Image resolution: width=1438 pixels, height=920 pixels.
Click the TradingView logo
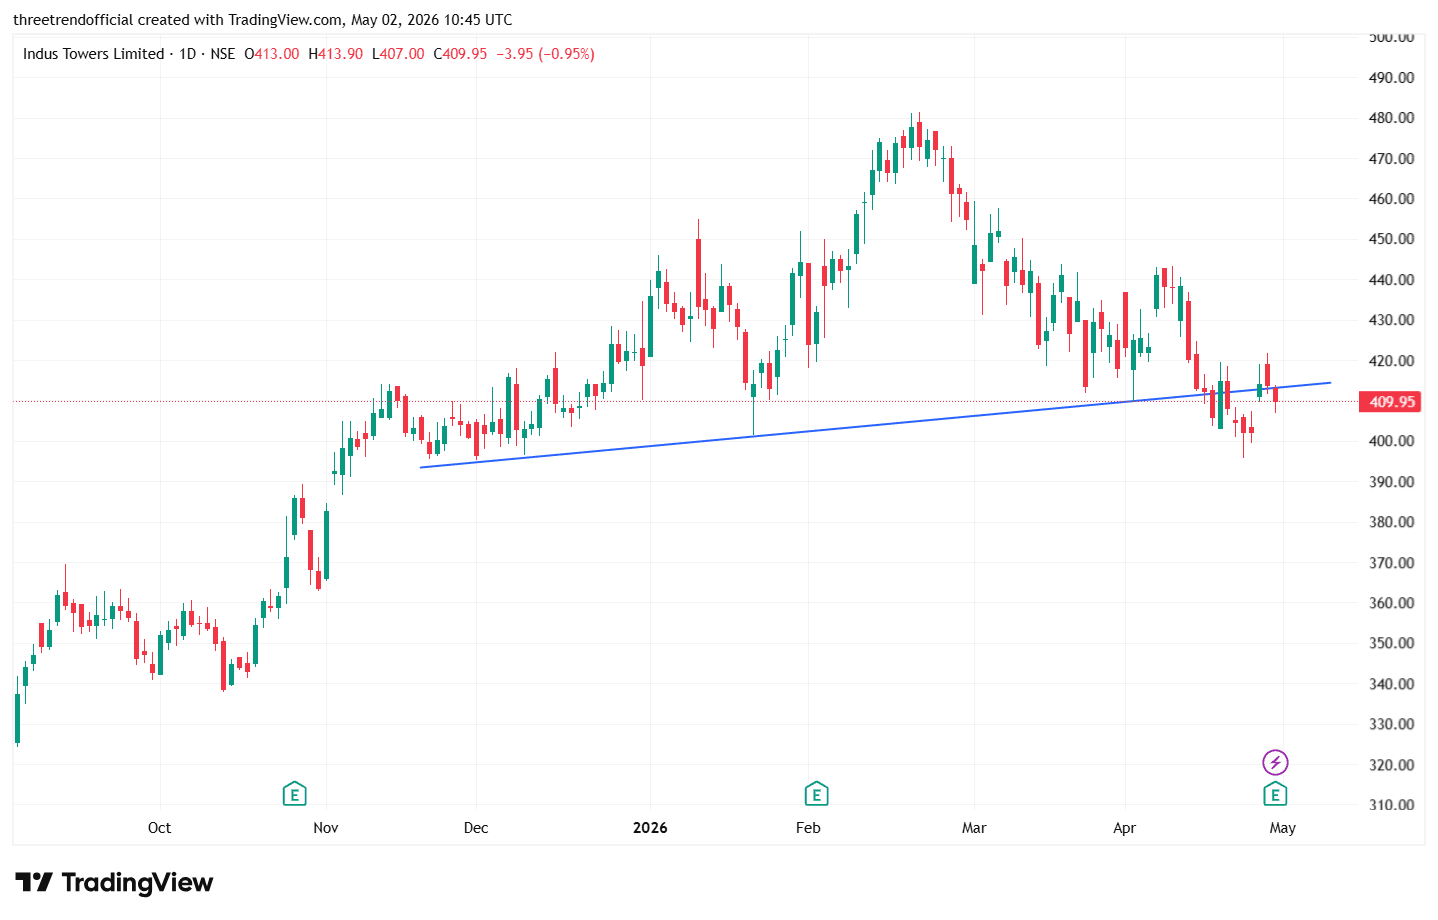pos(114,882)
